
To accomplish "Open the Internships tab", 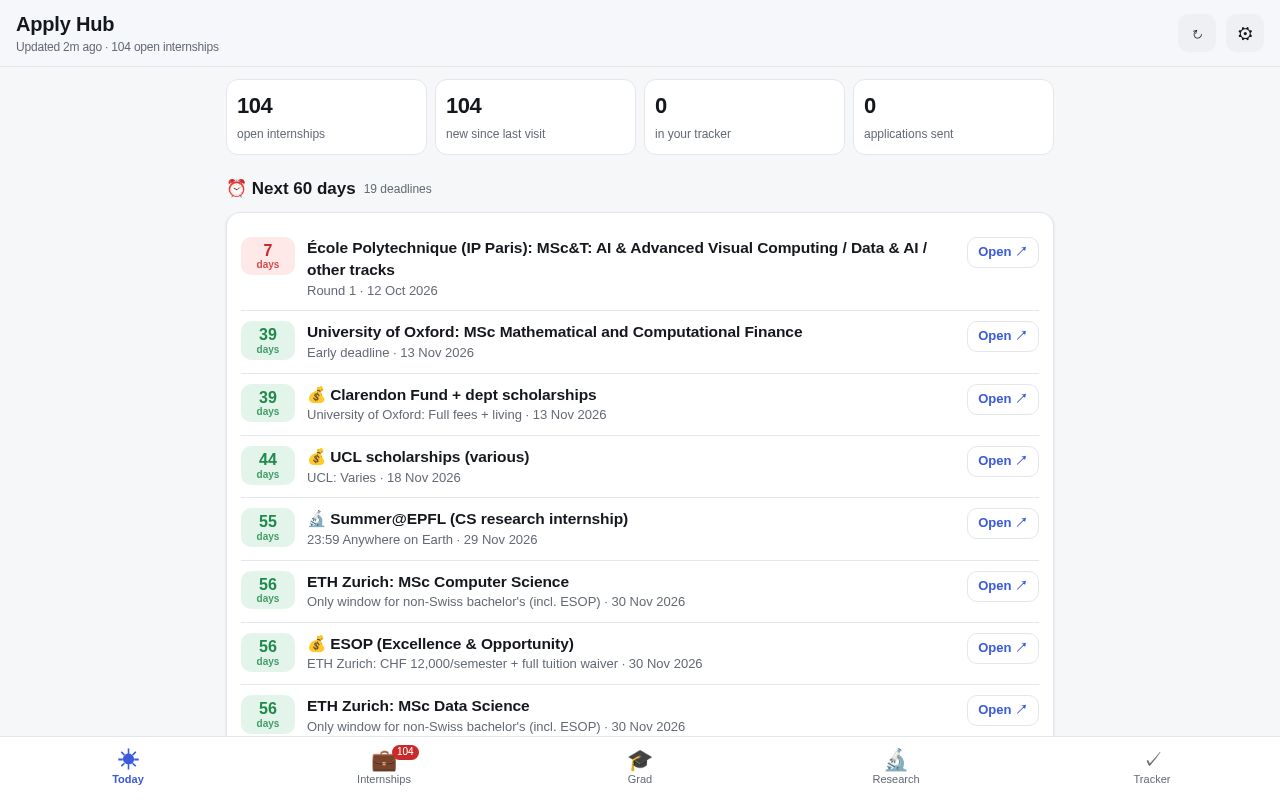I will [384, 767].
